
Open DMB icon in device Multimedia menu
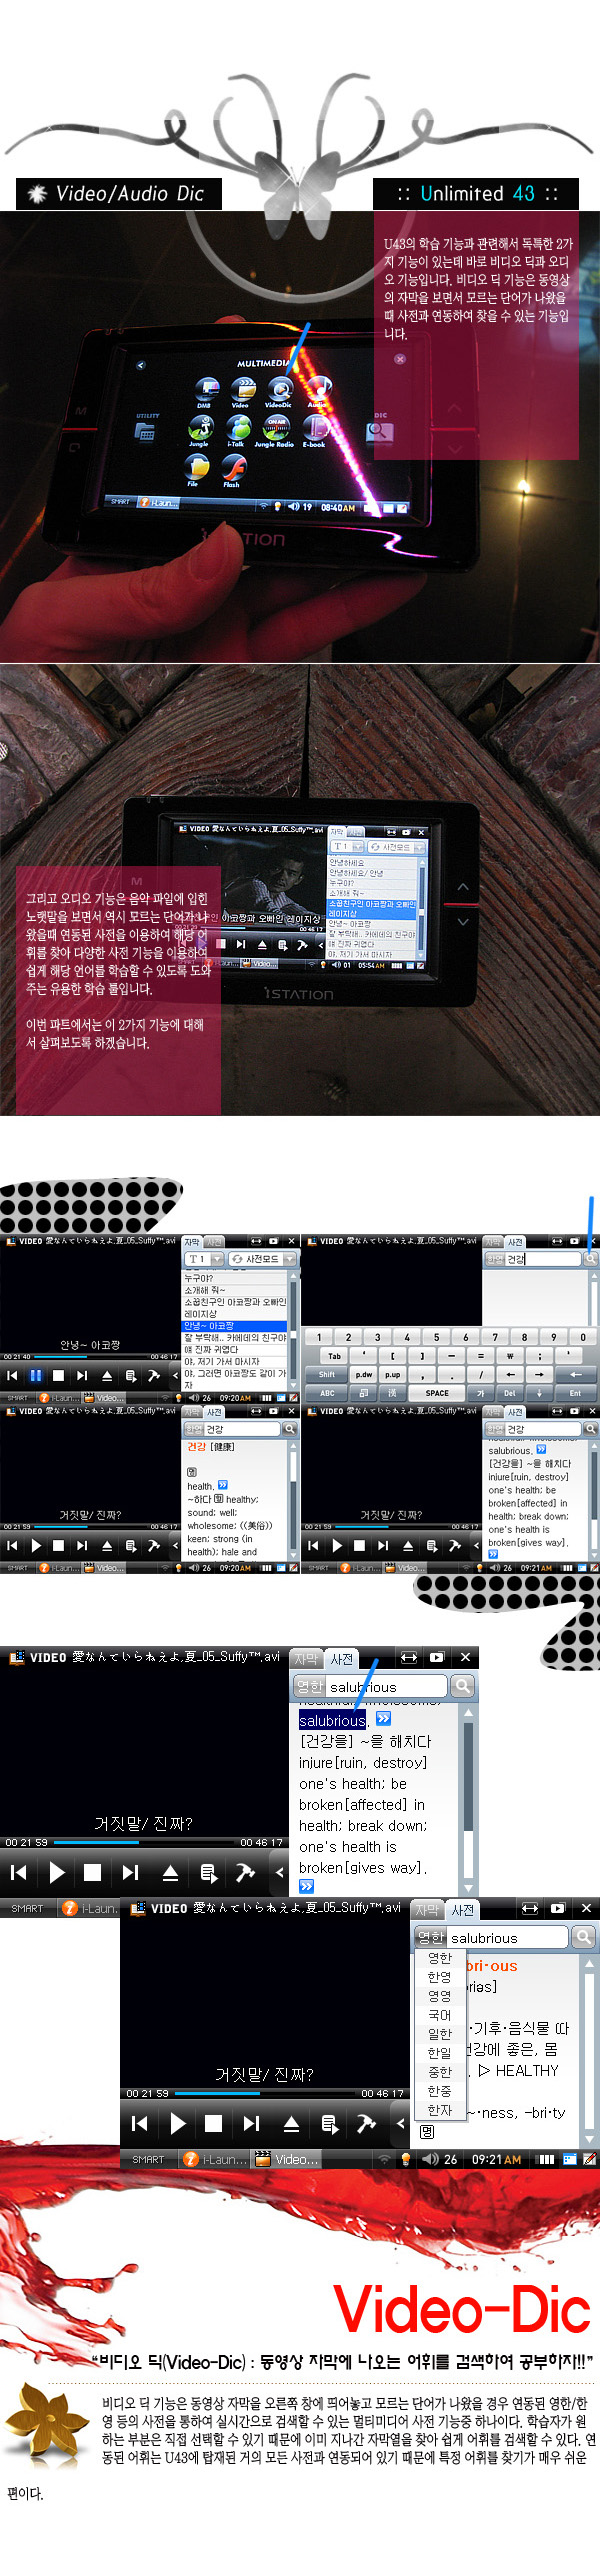pos(206,392)
